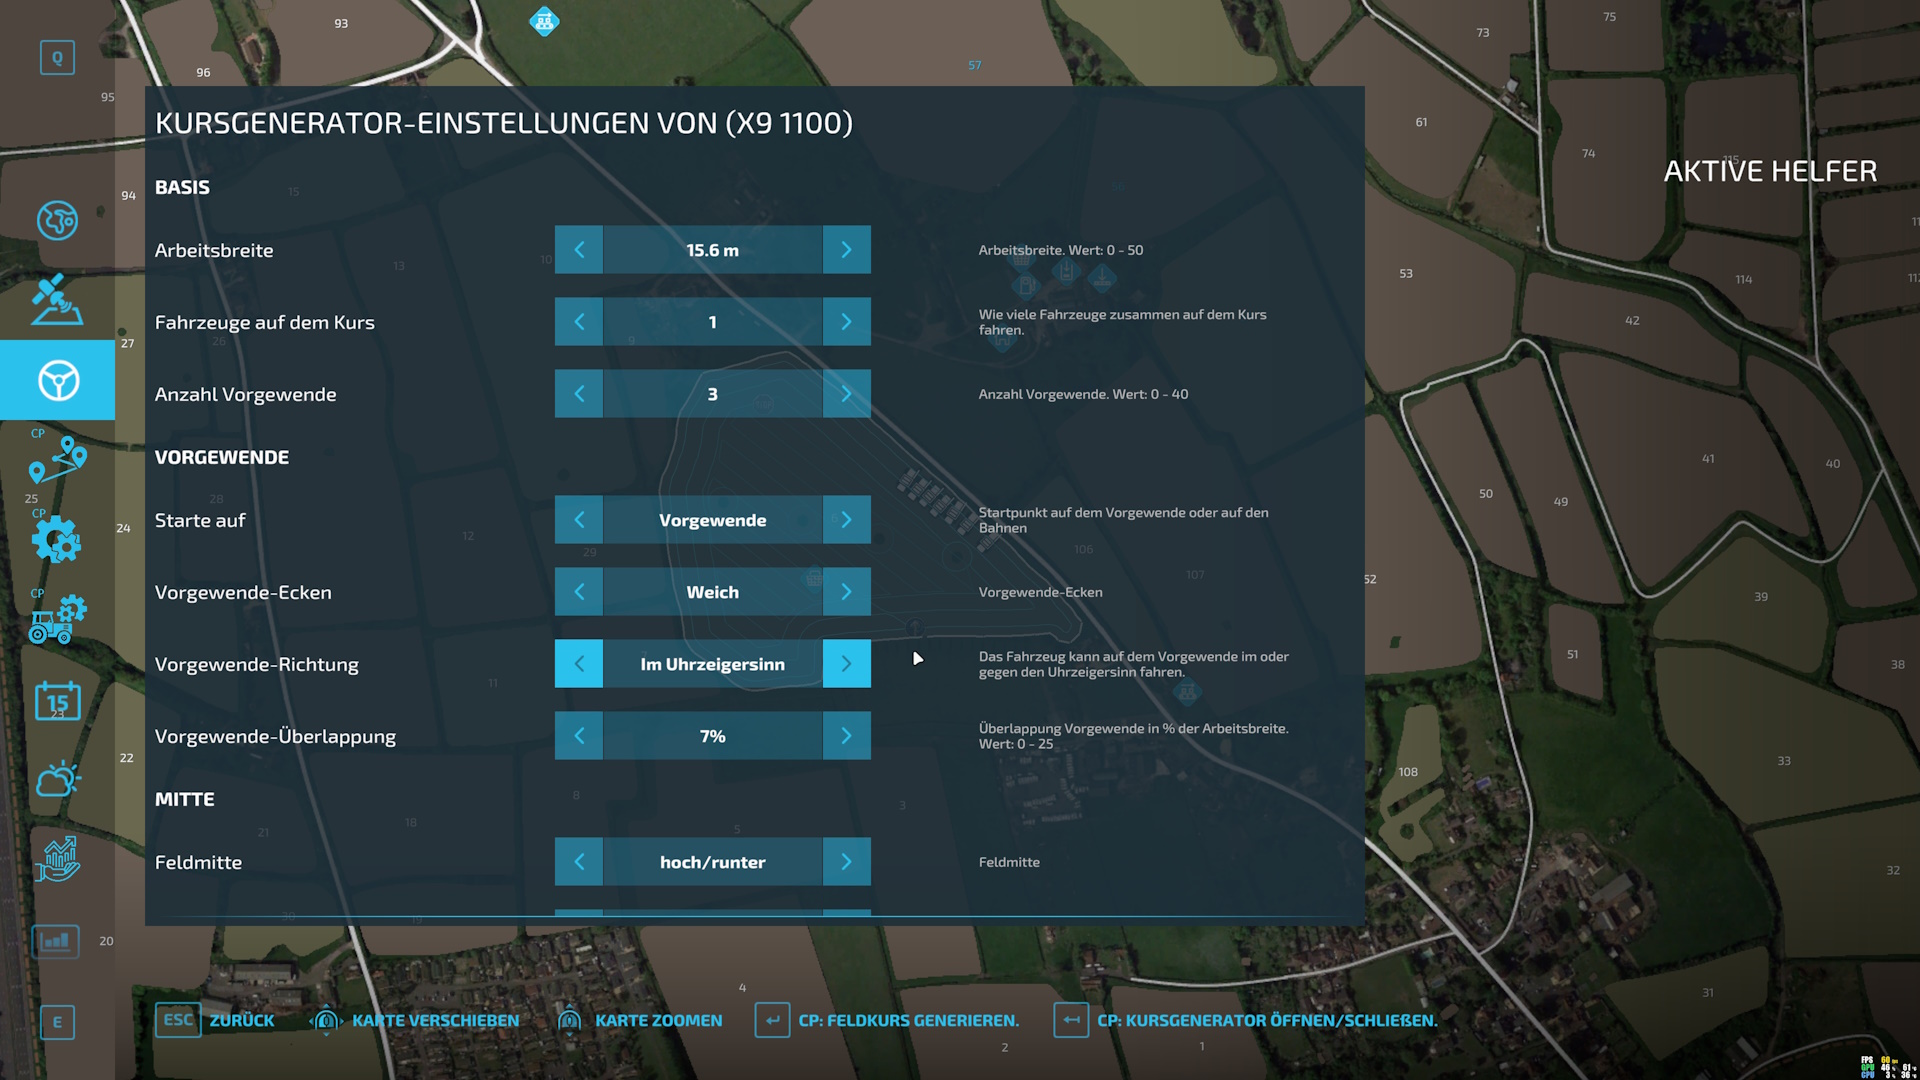Open the Courseplay vehicle settings tractor icon
This screenshot has width=1920, height=1080.
click(x=57, y=620)
